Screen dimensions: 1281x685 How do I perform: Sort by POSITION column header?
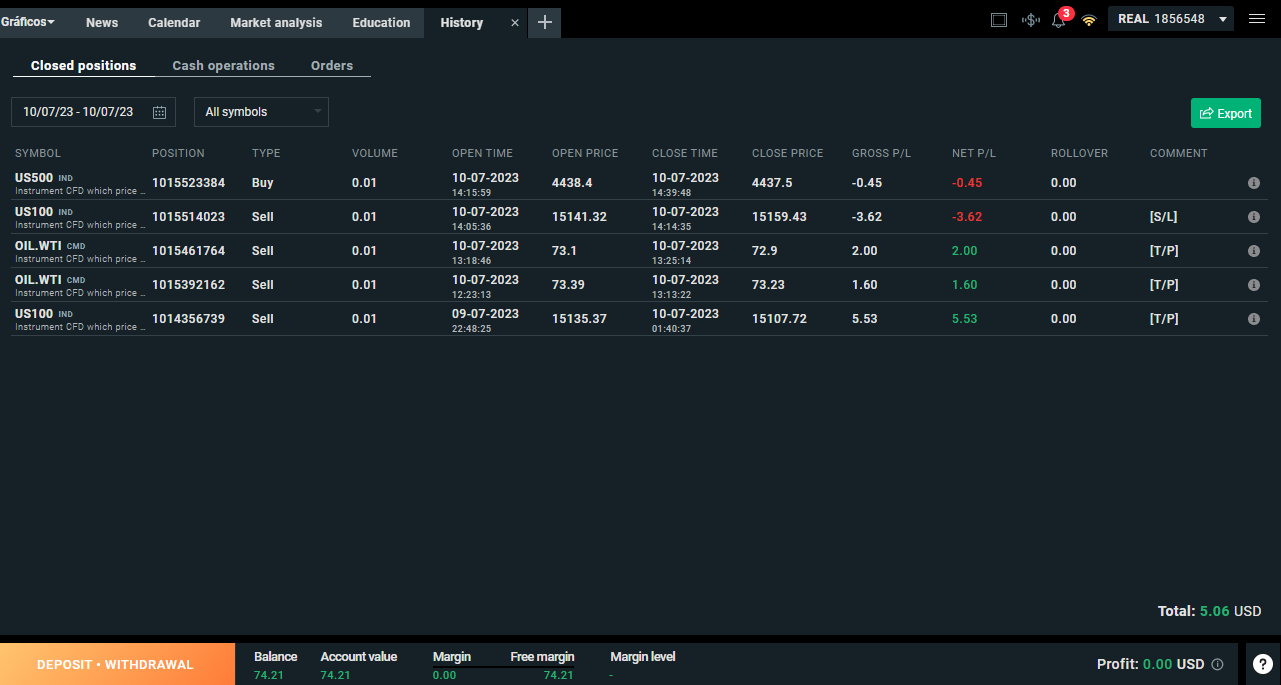click(178, 153)
